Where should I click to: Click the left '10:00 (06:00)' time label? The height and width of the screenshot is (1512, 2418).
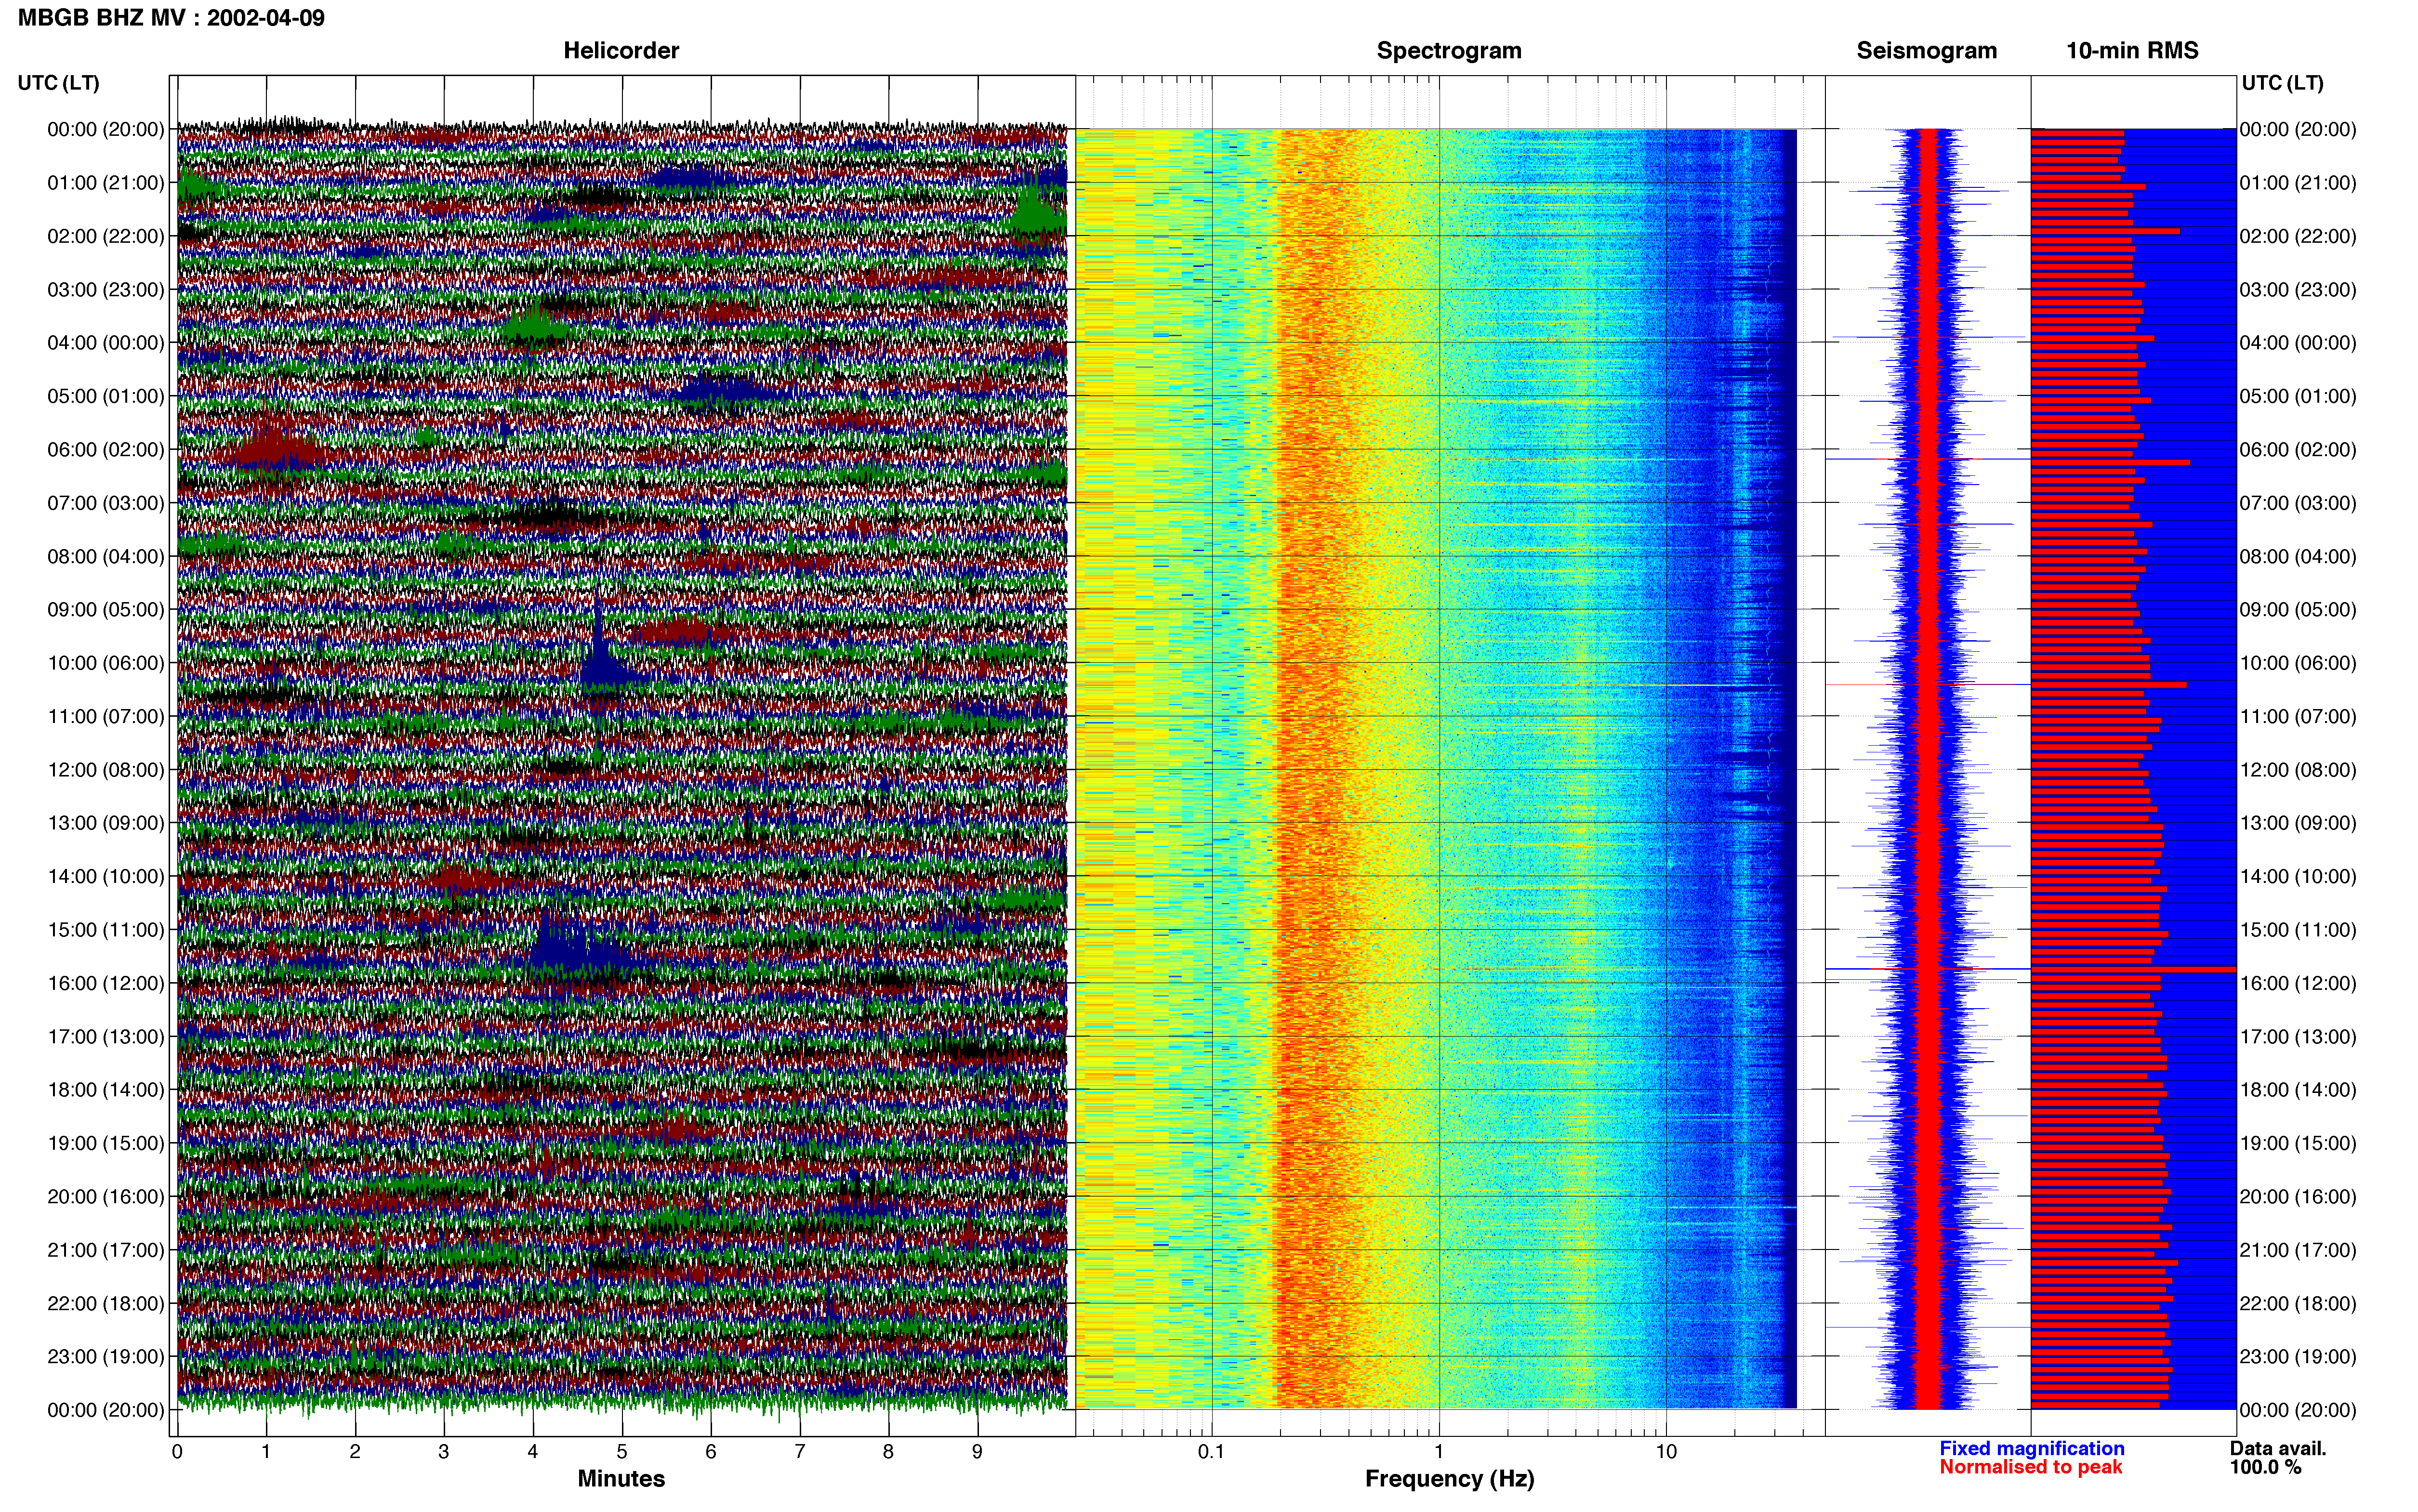point(106,663)
